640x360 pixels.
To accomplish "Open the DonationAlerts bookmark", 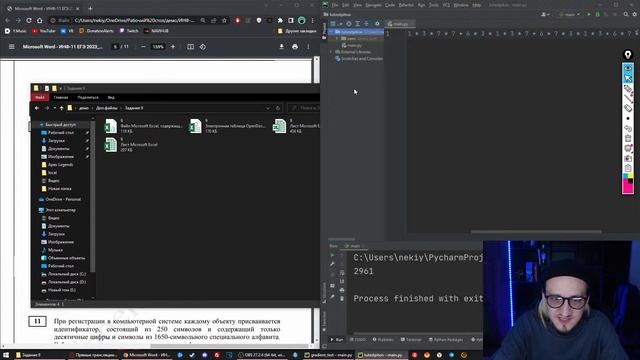I will [x=96, y=31].
